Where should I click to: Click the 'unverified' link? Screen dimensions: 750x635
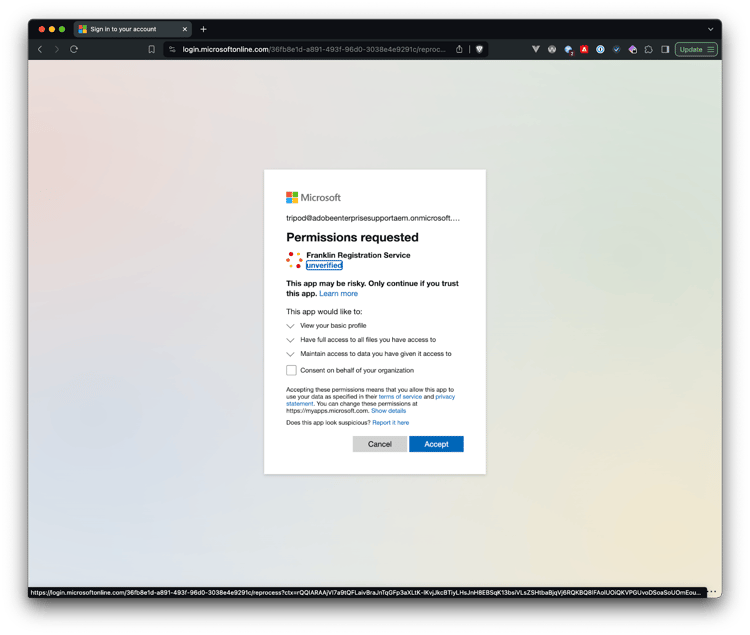(324, 265)
